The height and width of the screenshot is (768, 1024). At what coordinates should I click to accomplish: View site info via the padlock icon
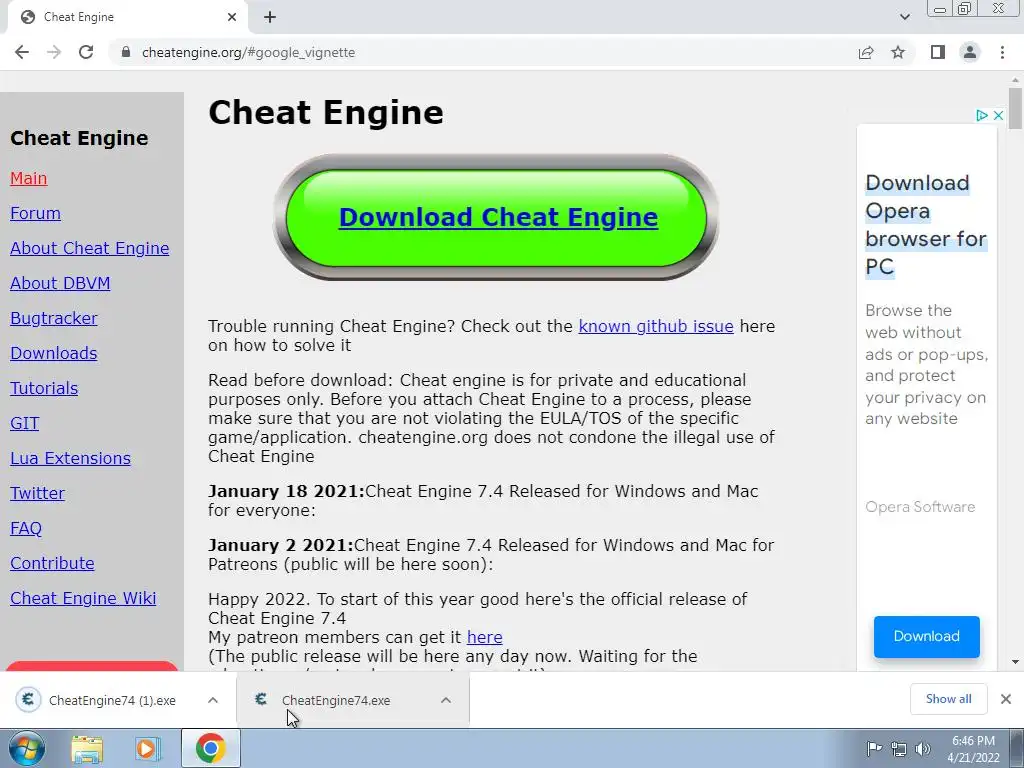click(126, 52)
